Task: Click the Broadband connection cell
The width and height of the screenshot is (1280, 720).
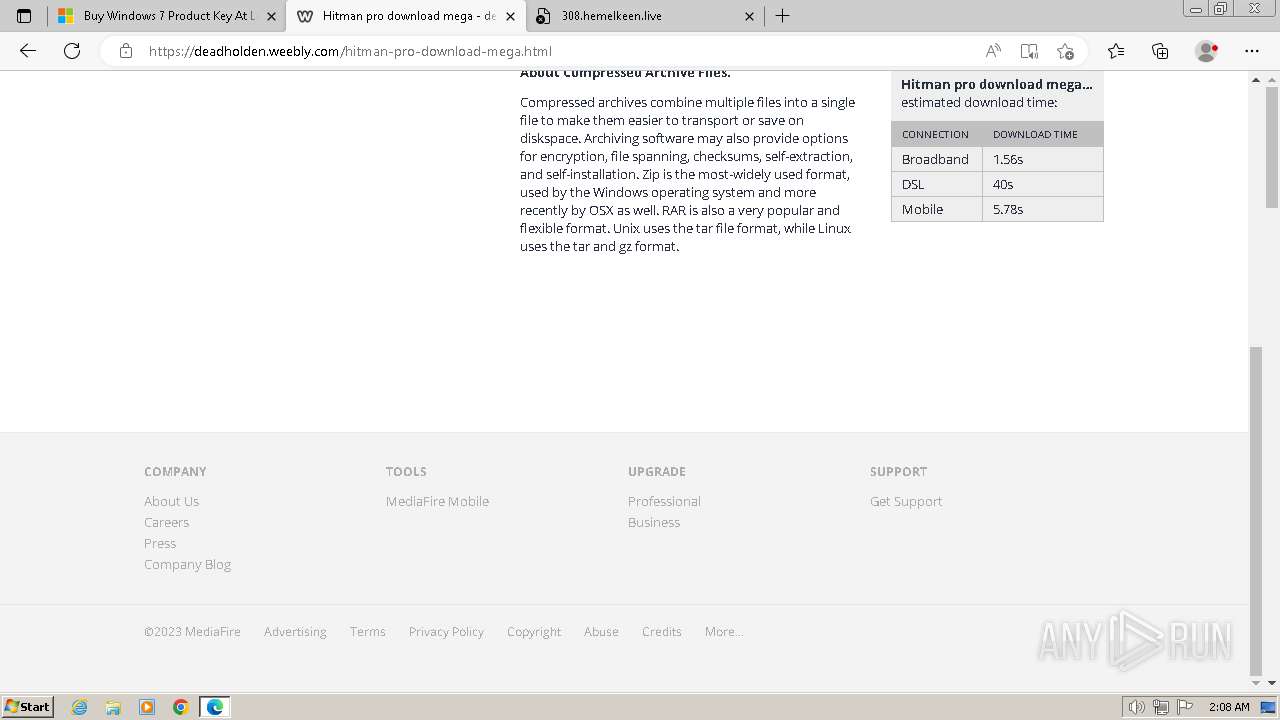Action: 937,159
